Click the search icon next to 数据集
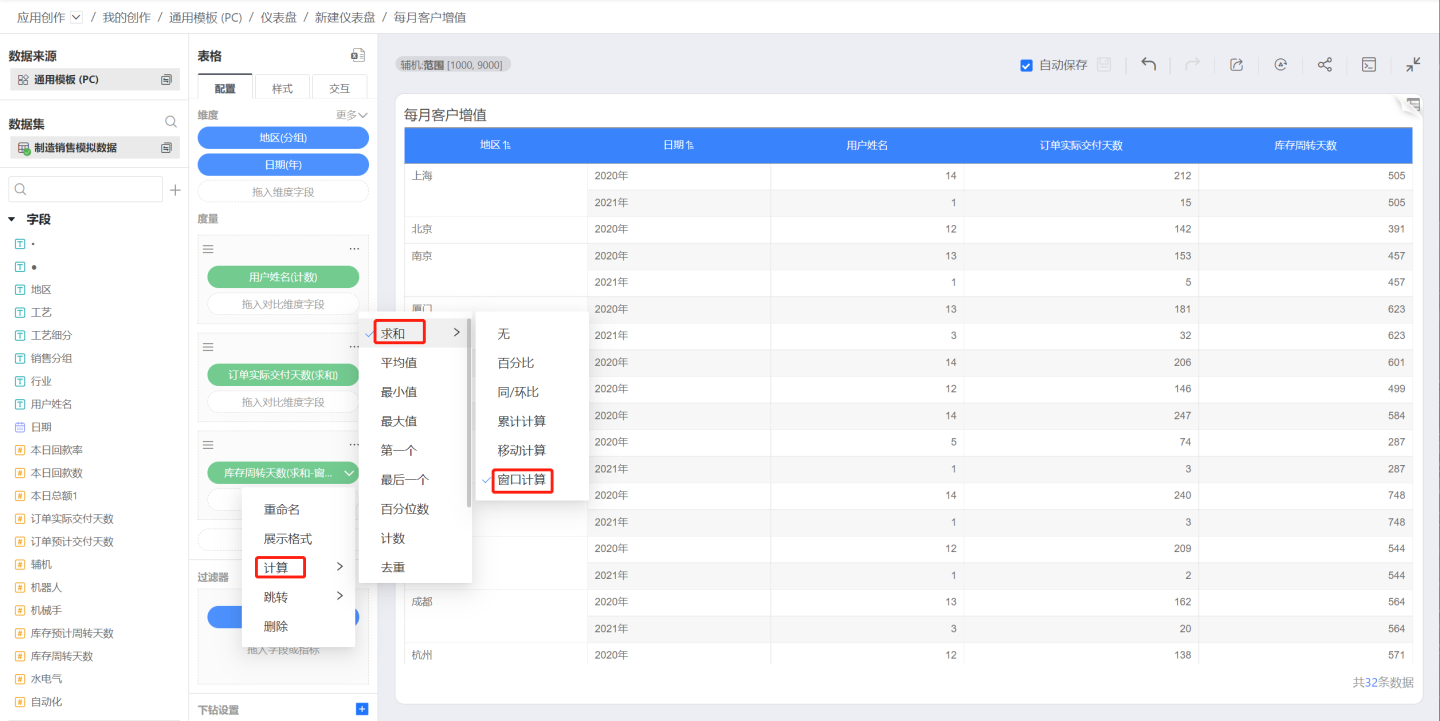The height and width of the screenshot is (721, 1440). [171, 122]
